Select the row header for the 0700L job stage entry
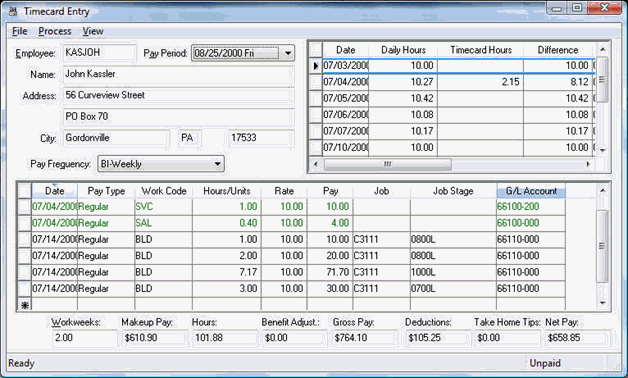The image size is (628, 378). pos(24,289)
